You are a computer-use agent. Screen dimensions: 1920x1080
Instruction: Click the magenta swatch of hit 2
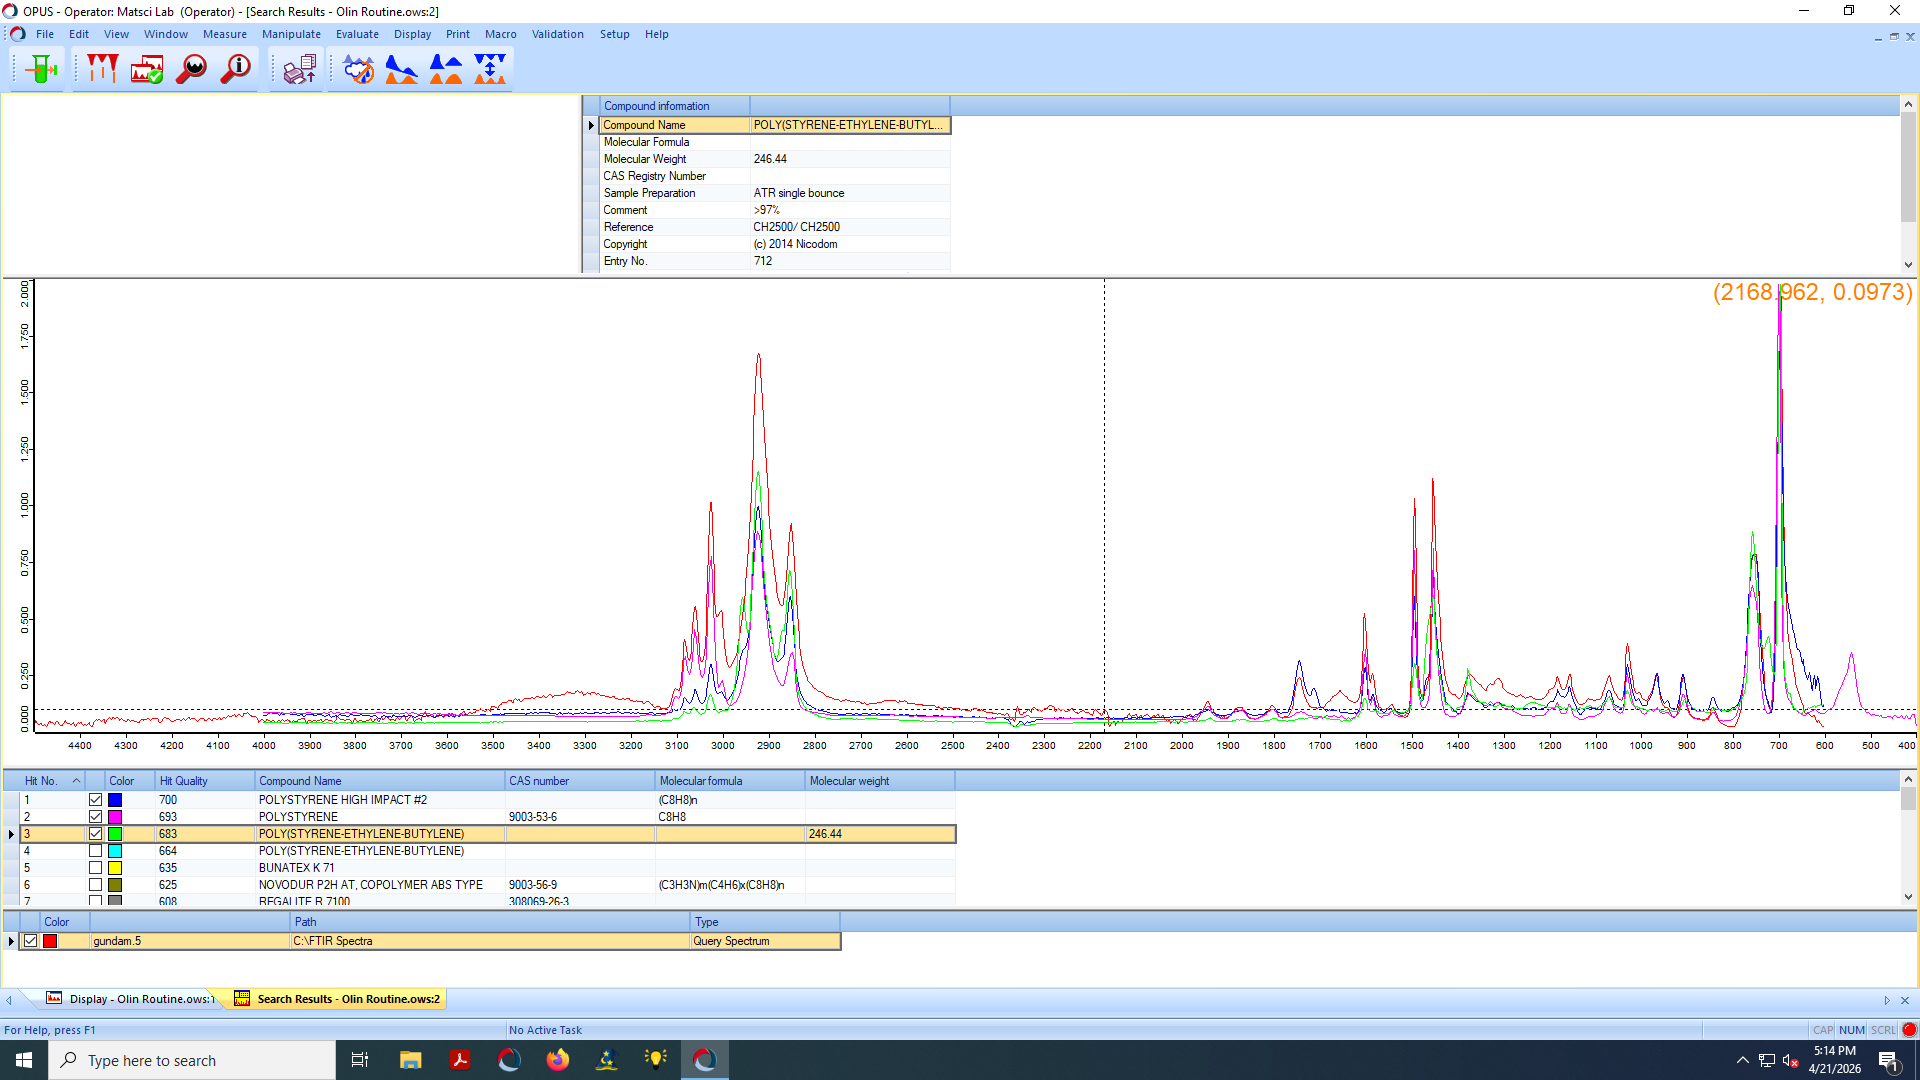click(115, 817)
